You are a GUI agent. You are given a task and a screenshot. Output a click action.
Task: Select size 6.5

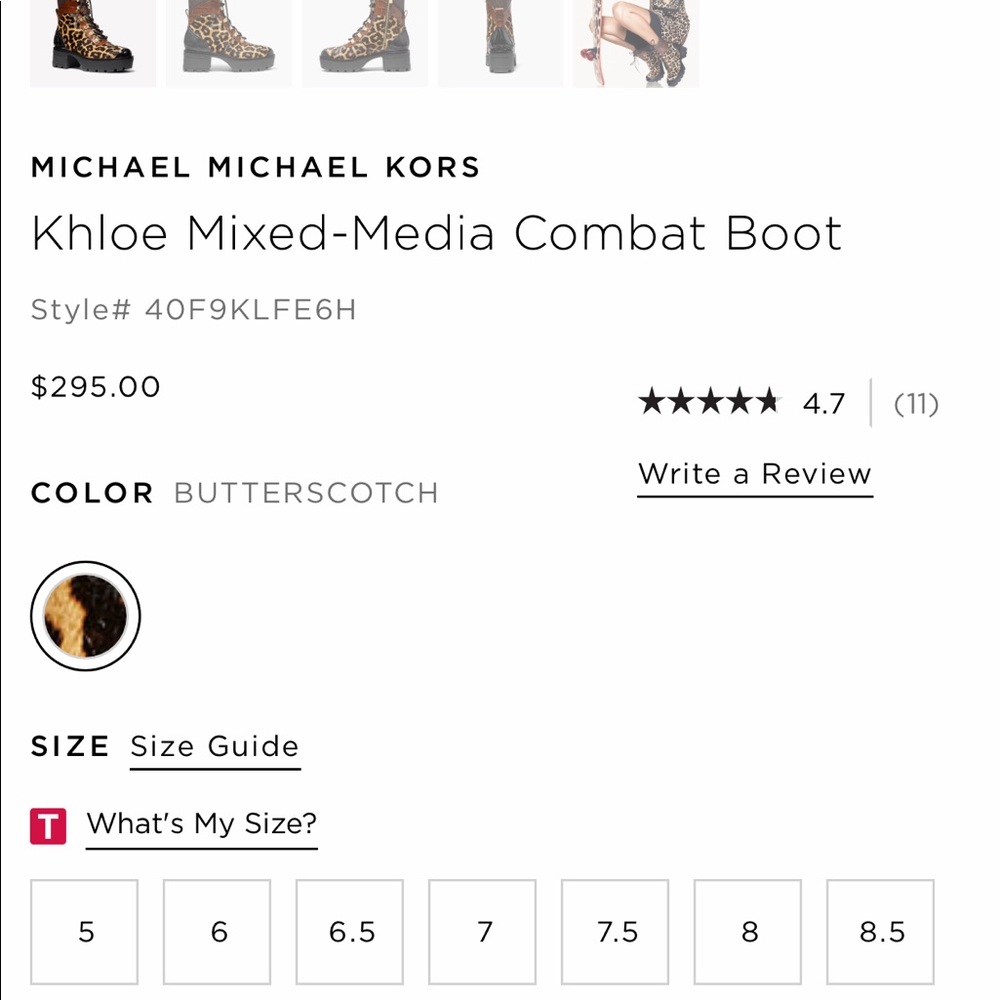tap(350, 932)
